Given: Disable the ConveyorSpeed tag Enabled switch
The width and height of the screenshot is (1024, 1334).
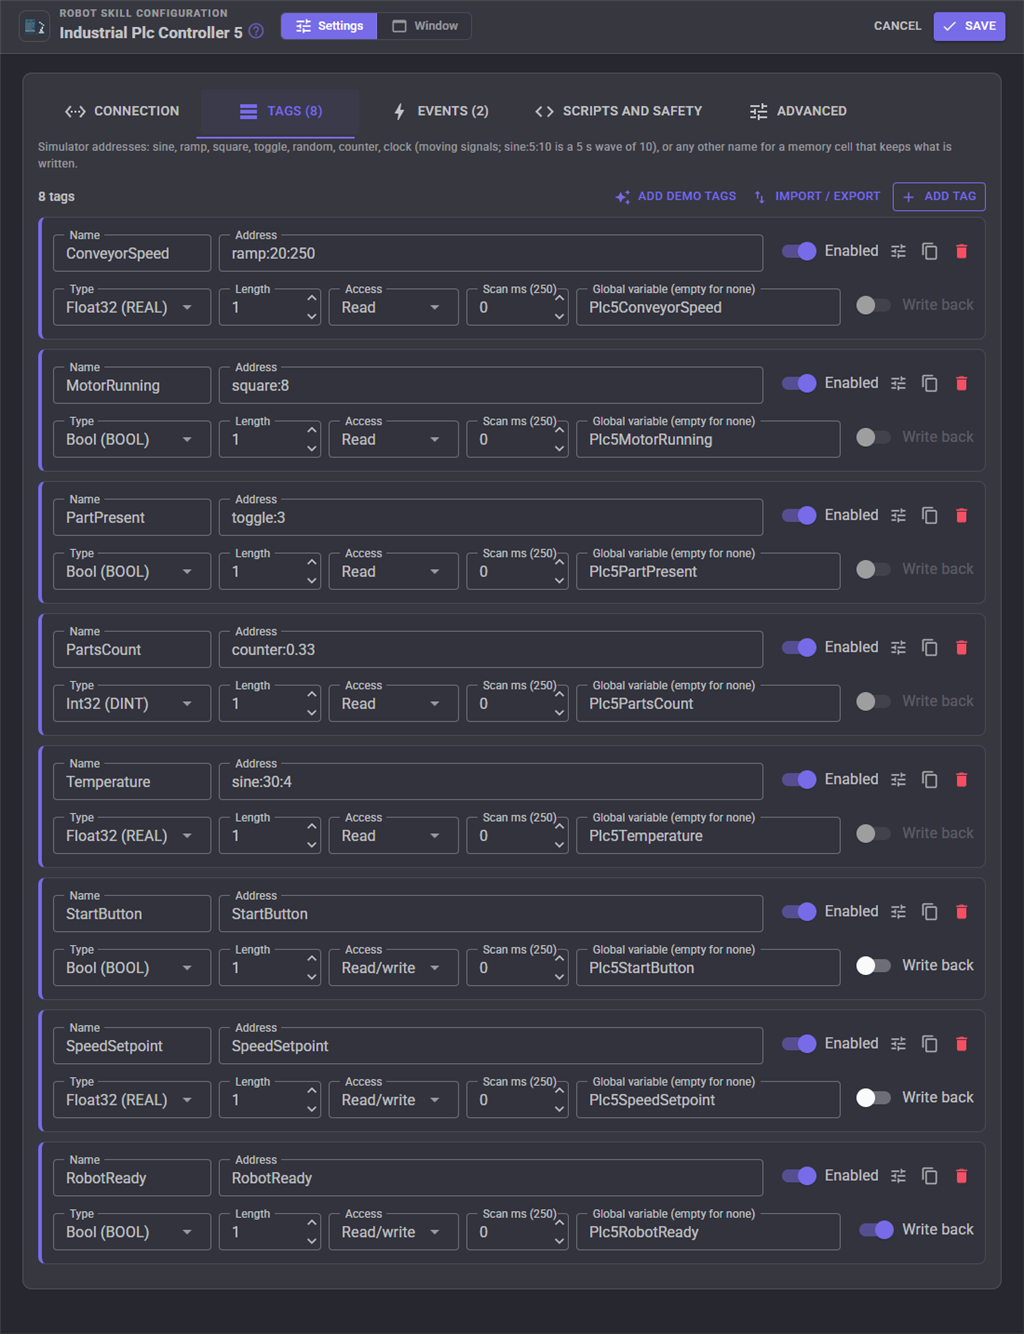Looking at the screenshot, I should (x=800, y=251).
